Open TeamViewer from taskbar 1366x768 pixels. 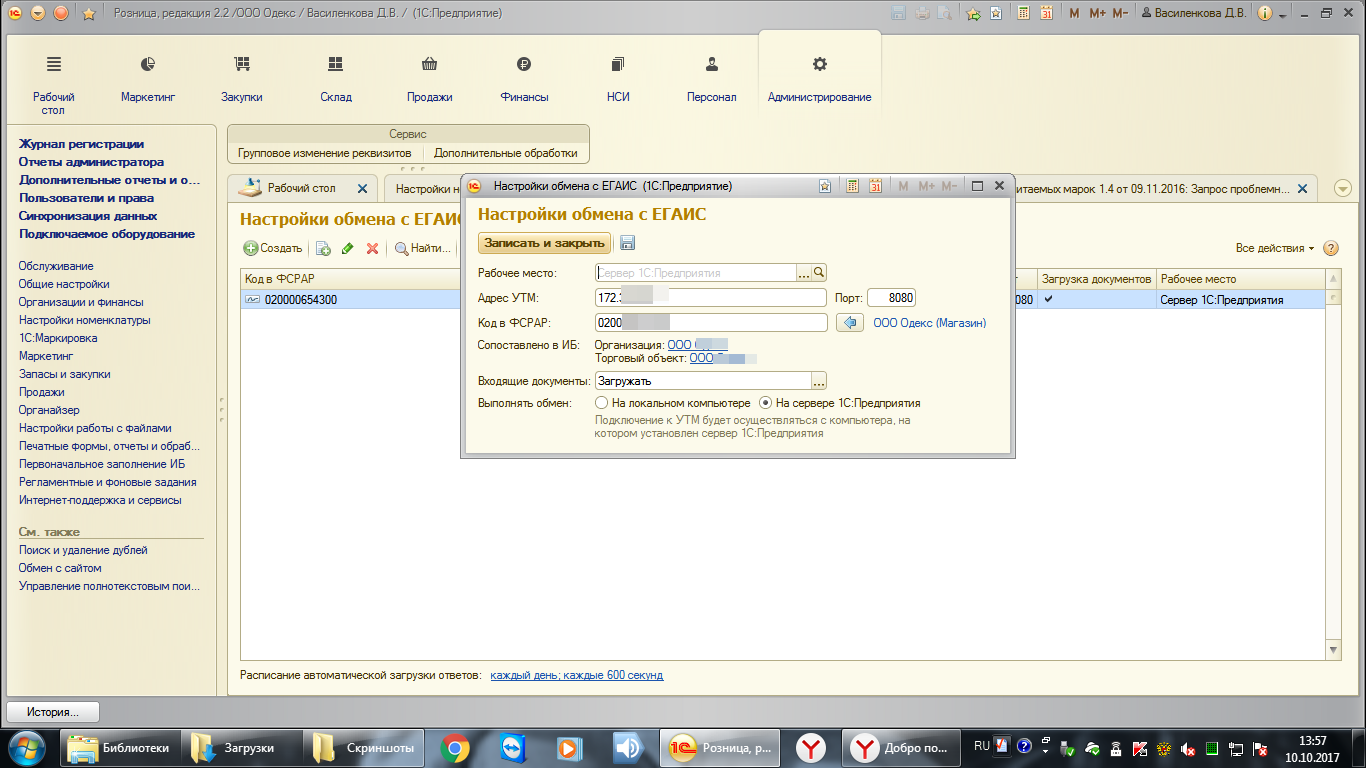pyautogui.click(x=511, y=748)
